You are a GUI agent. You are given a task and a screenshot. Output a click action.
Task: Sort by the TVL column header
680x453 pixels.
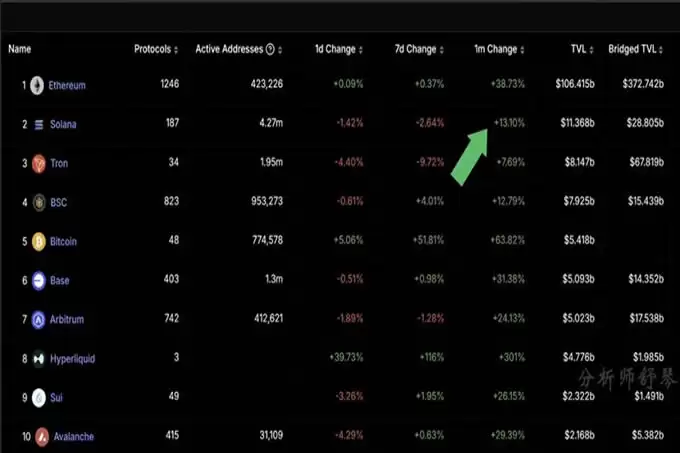pos(585,49)
